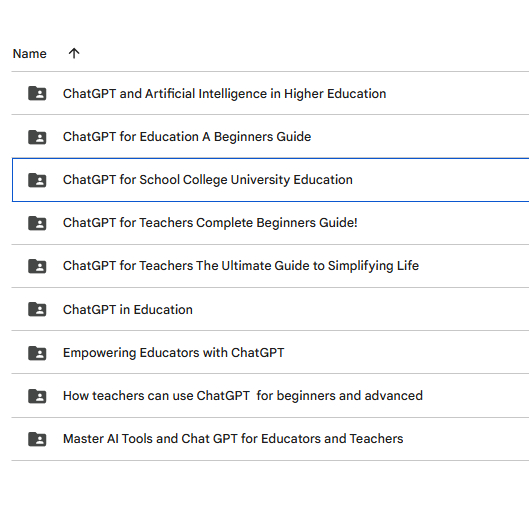Screen dimensions: 529x529
Task: Open ChatGPT for Teachers The Ultimate Guide to Simplifying Life
Action: (241, 266)
